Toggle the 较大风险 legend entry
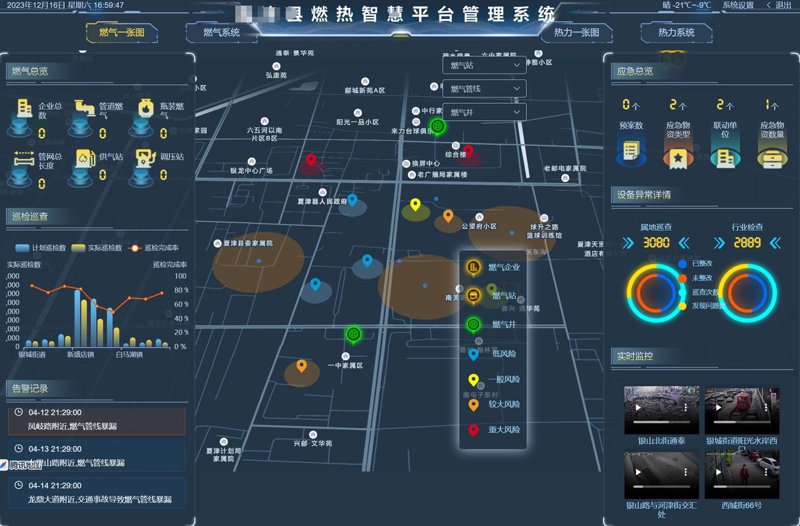800x526 pixels. click(x=493, y=404)
